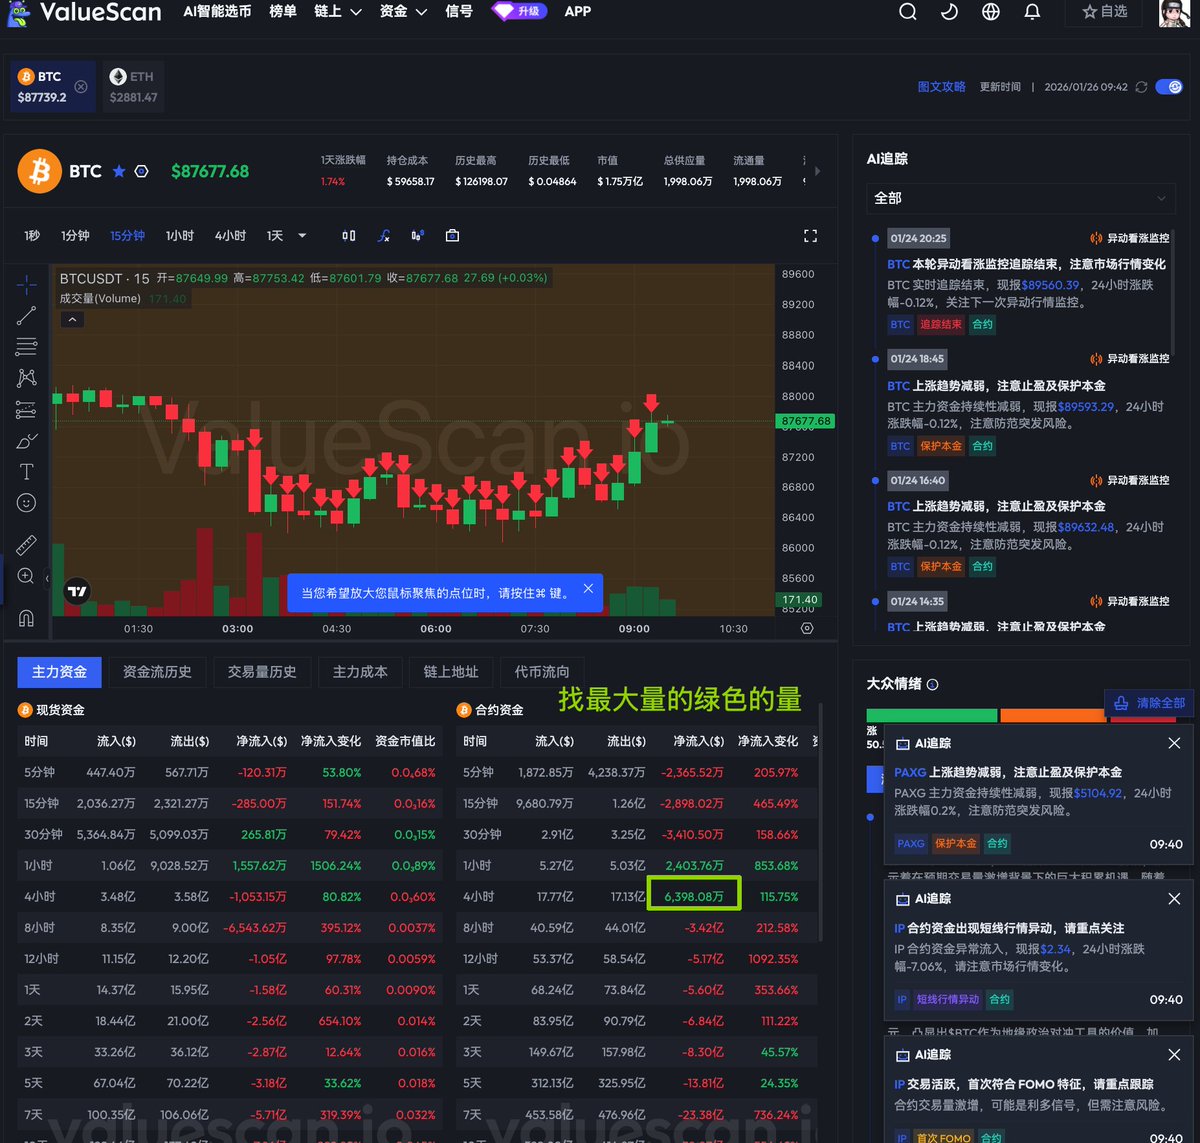Open chart fullscreen mode
This screenshot has height=1143, width=1200.
(x=811, y=236)
